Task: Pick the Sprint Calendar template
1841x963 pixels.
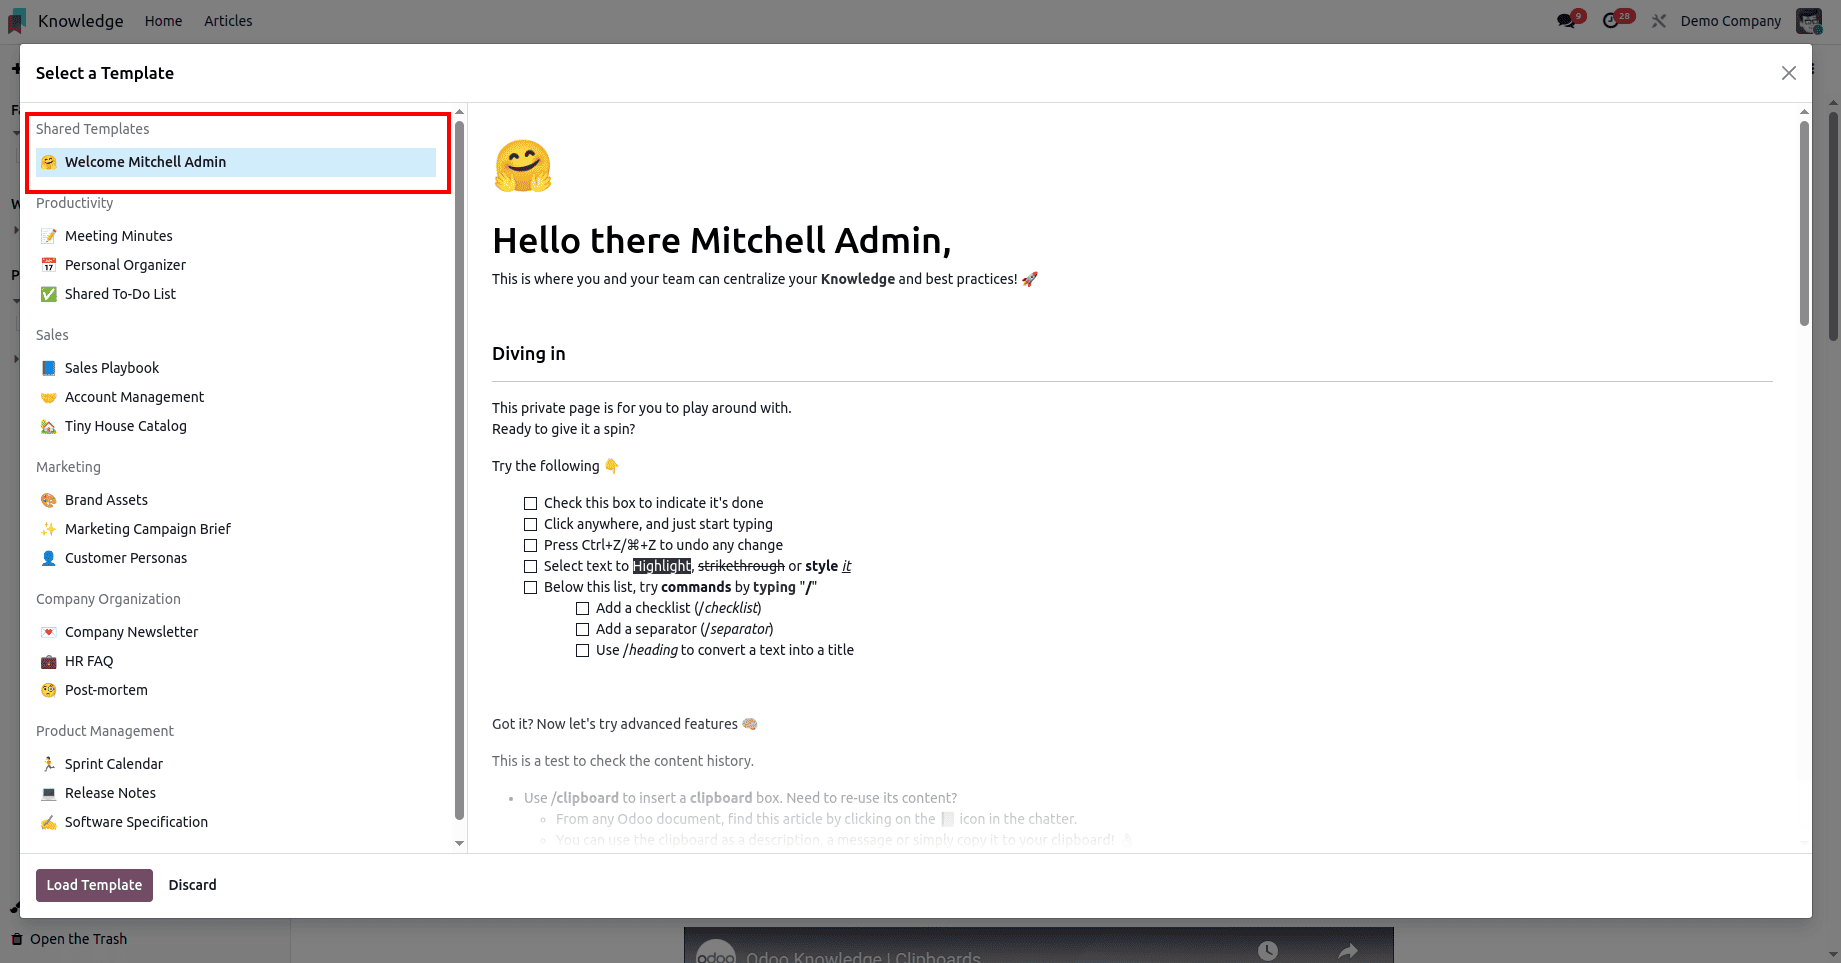Action: coord(236,764)
